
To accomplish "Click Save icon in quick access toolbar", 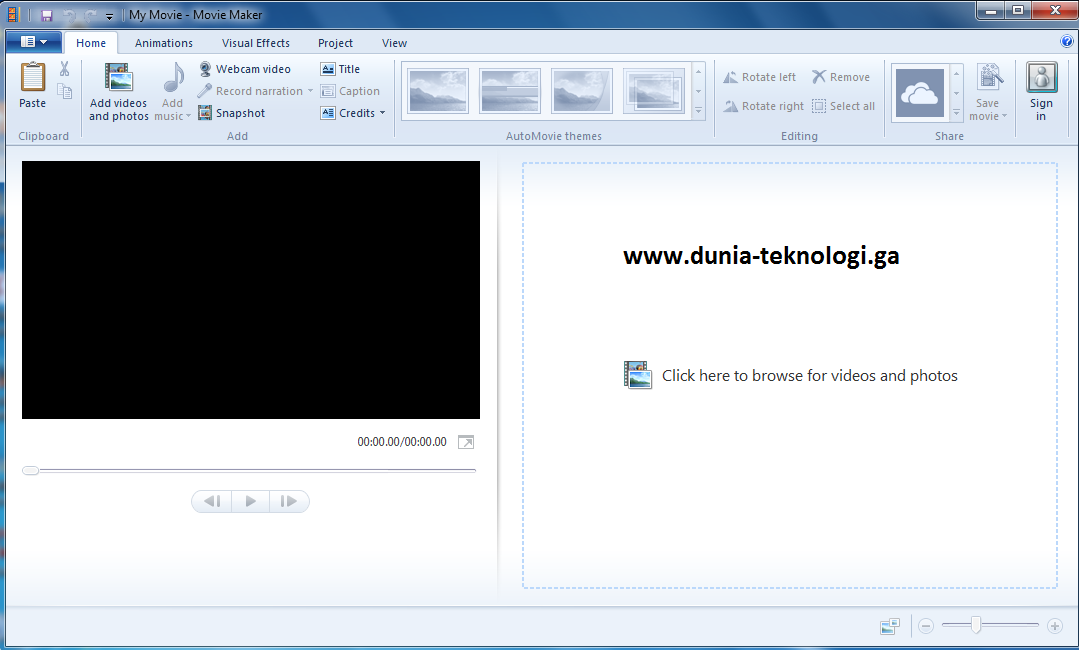I will (47, 15).
